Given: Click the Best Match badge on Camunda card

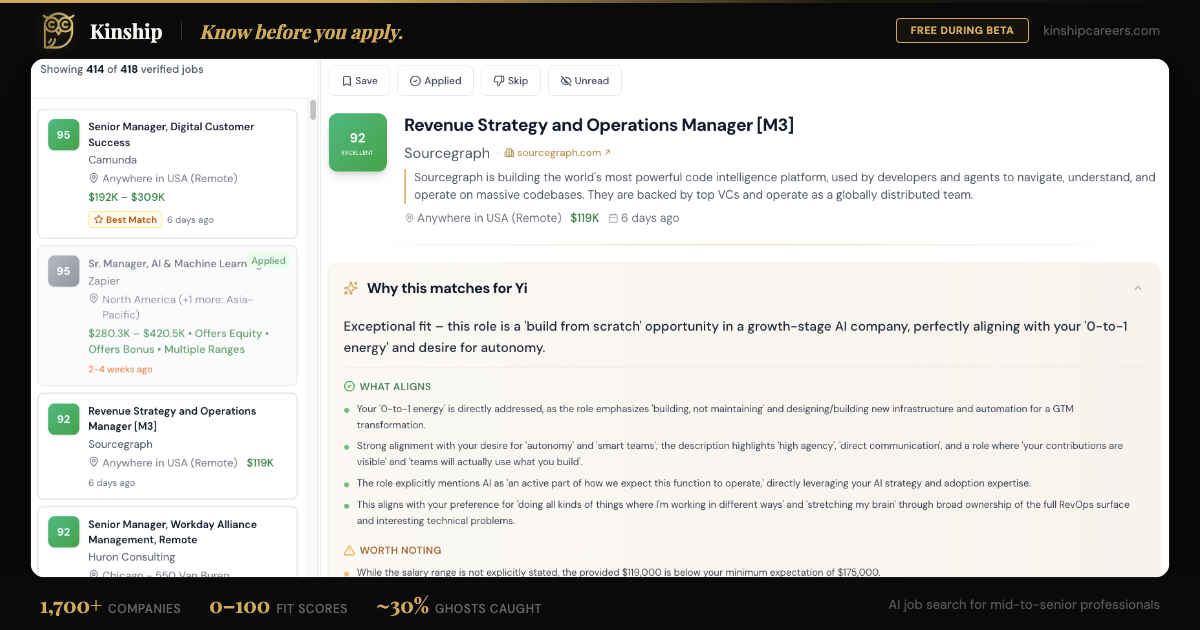Looking at the screenshot, I should 125,220.
